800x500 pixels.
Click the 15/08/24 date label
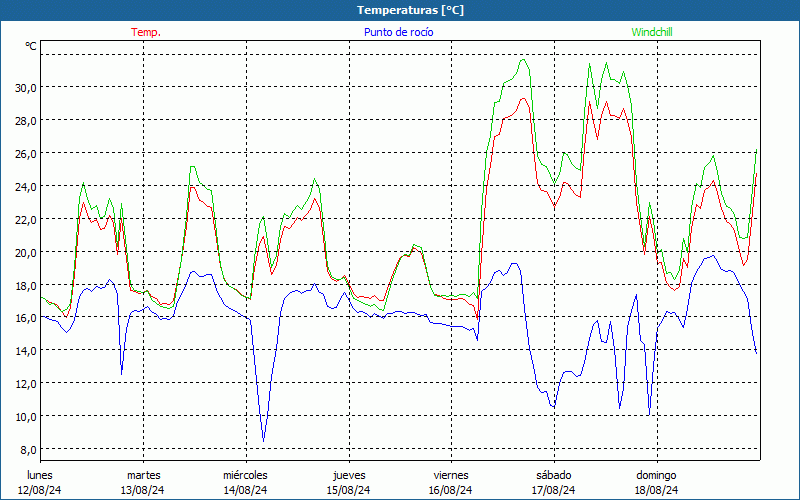(x=348, y=490)
